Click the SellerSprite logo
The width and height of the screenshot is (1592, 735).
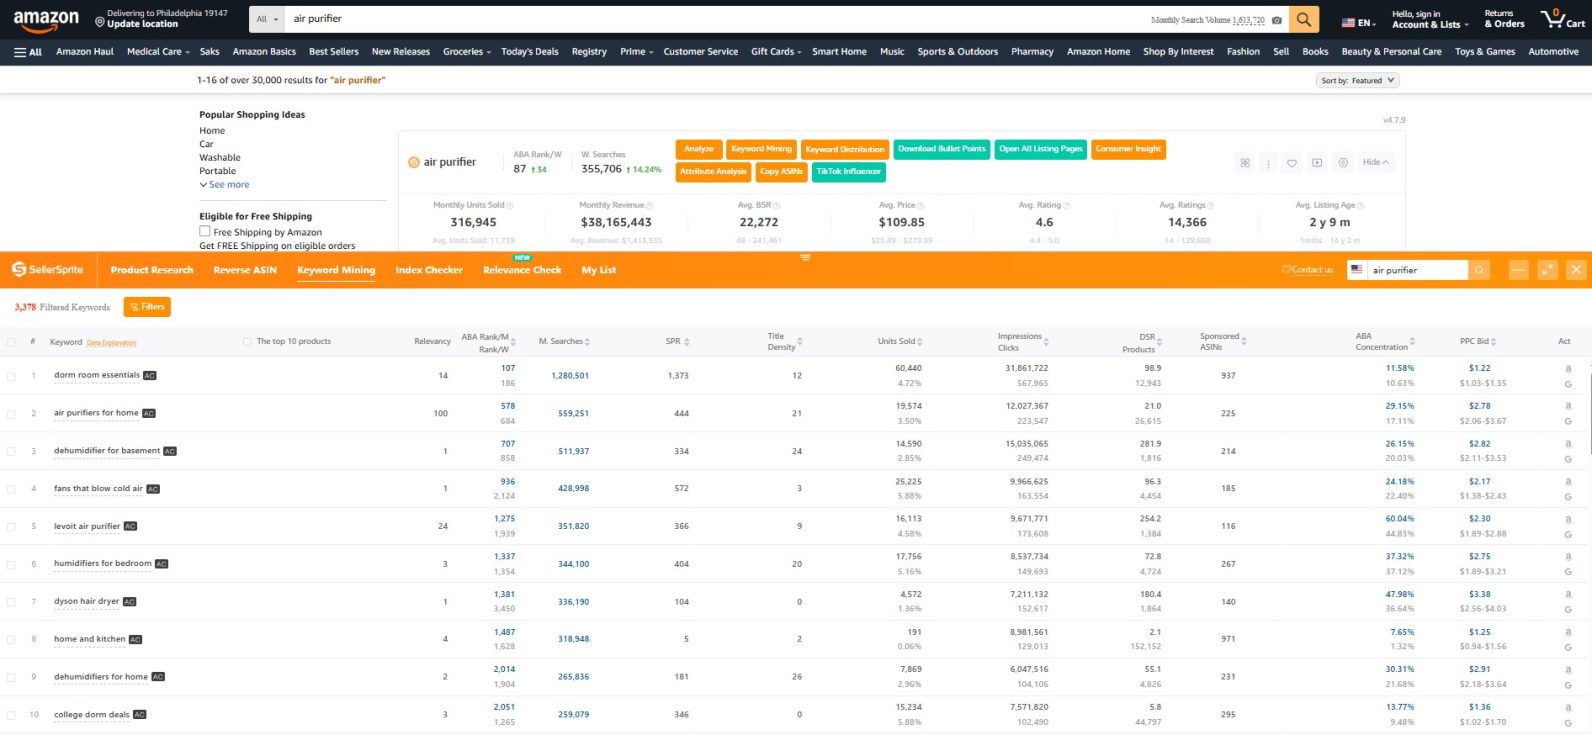47,270
